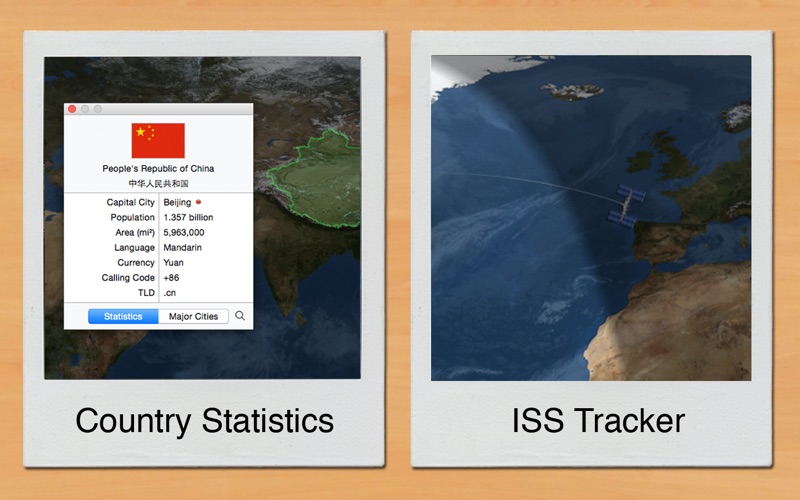Click the "Language" row label
Image resolution: width=800 pixels, height=500 pixels.
(x=135, y=247)
